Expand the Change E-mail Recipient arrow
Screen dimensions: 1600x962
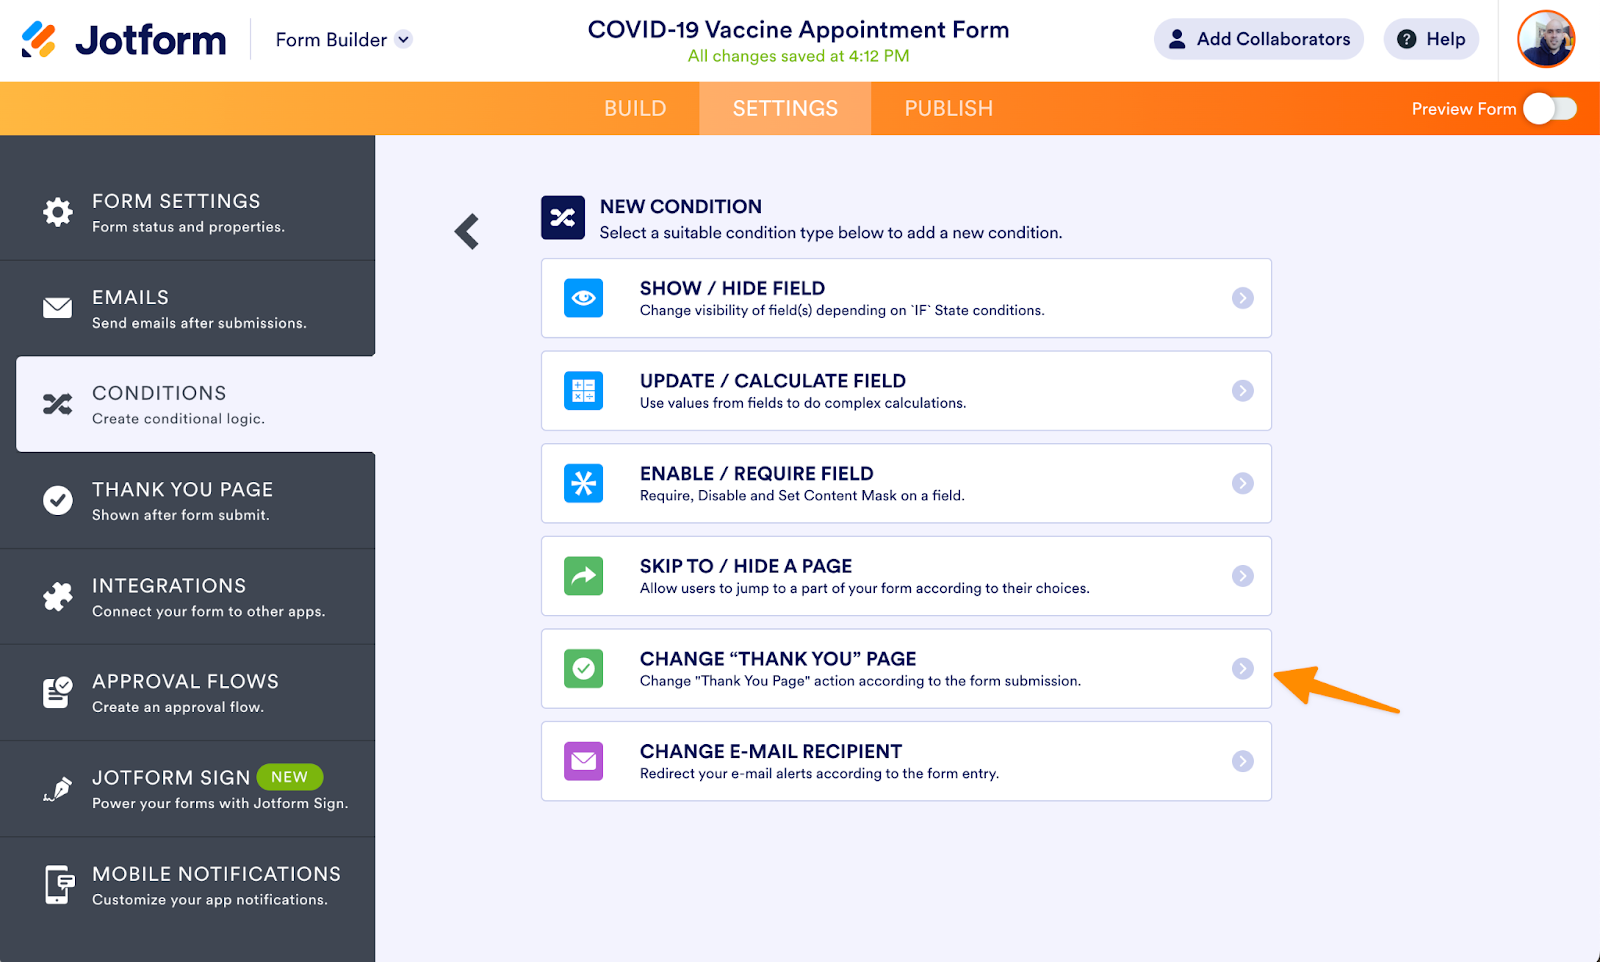pos(1242,761)
